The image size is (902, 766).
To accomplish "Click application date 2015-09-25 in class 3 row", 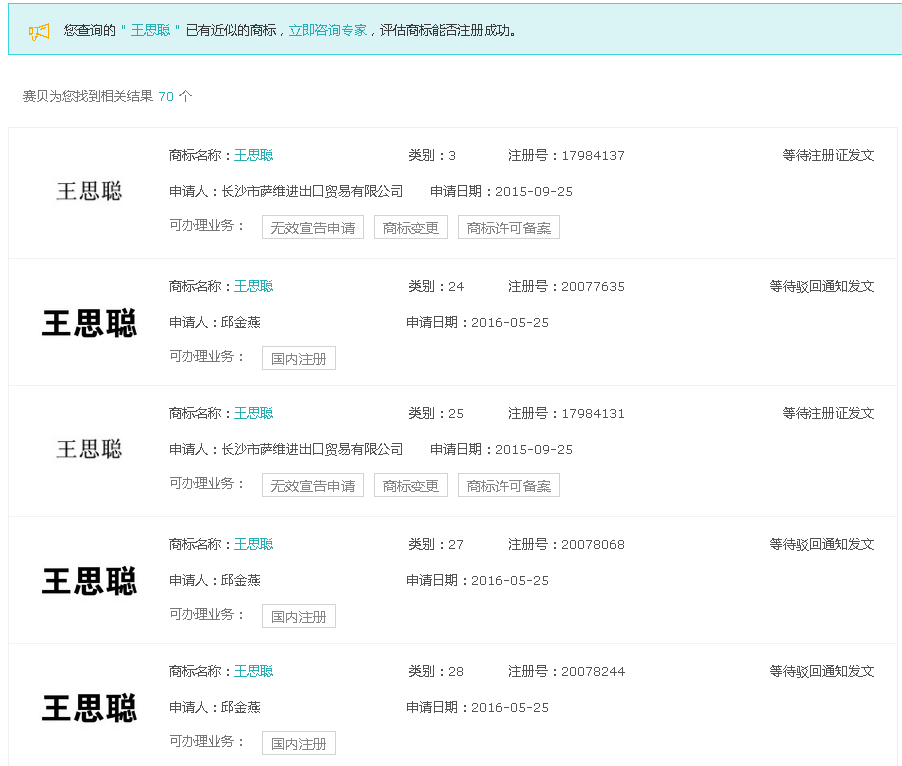I will [534, 192].
